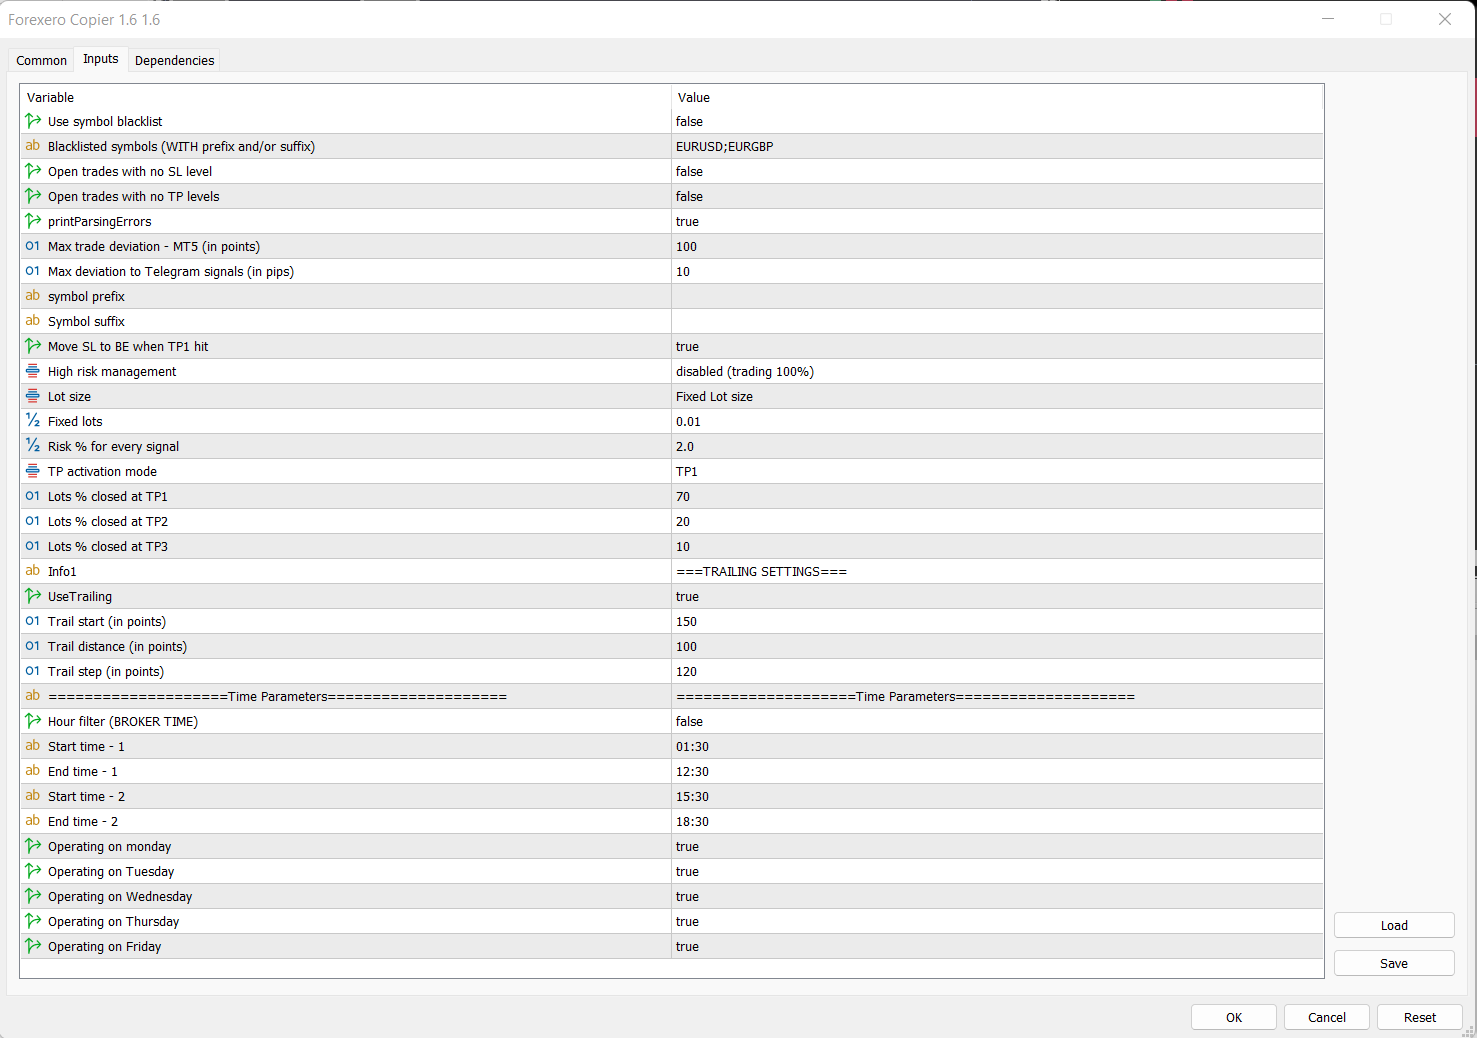Switch to the Common tab
Screen dimensions: 1477x1038
point(41,60)
